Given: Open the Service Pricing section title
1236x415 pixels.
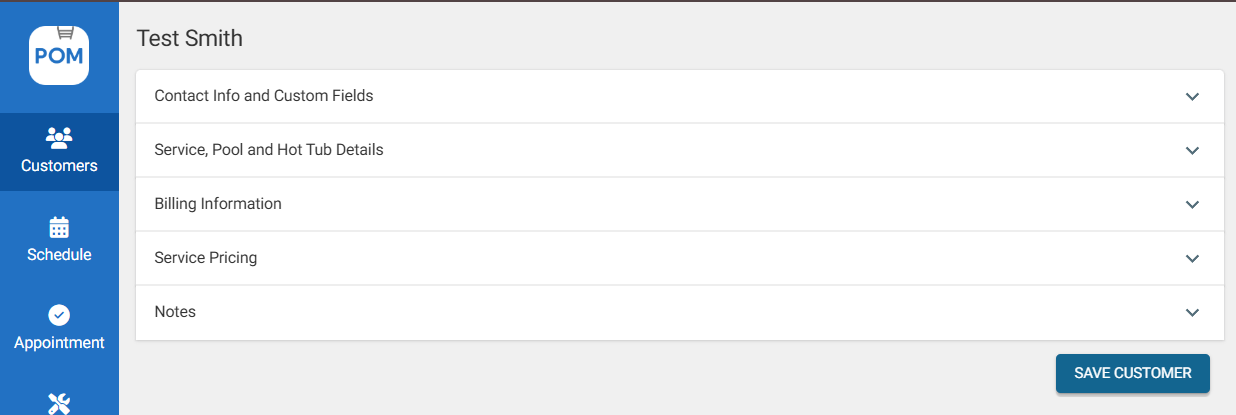Looking at the screenshot, I should (x=205, y=258).
